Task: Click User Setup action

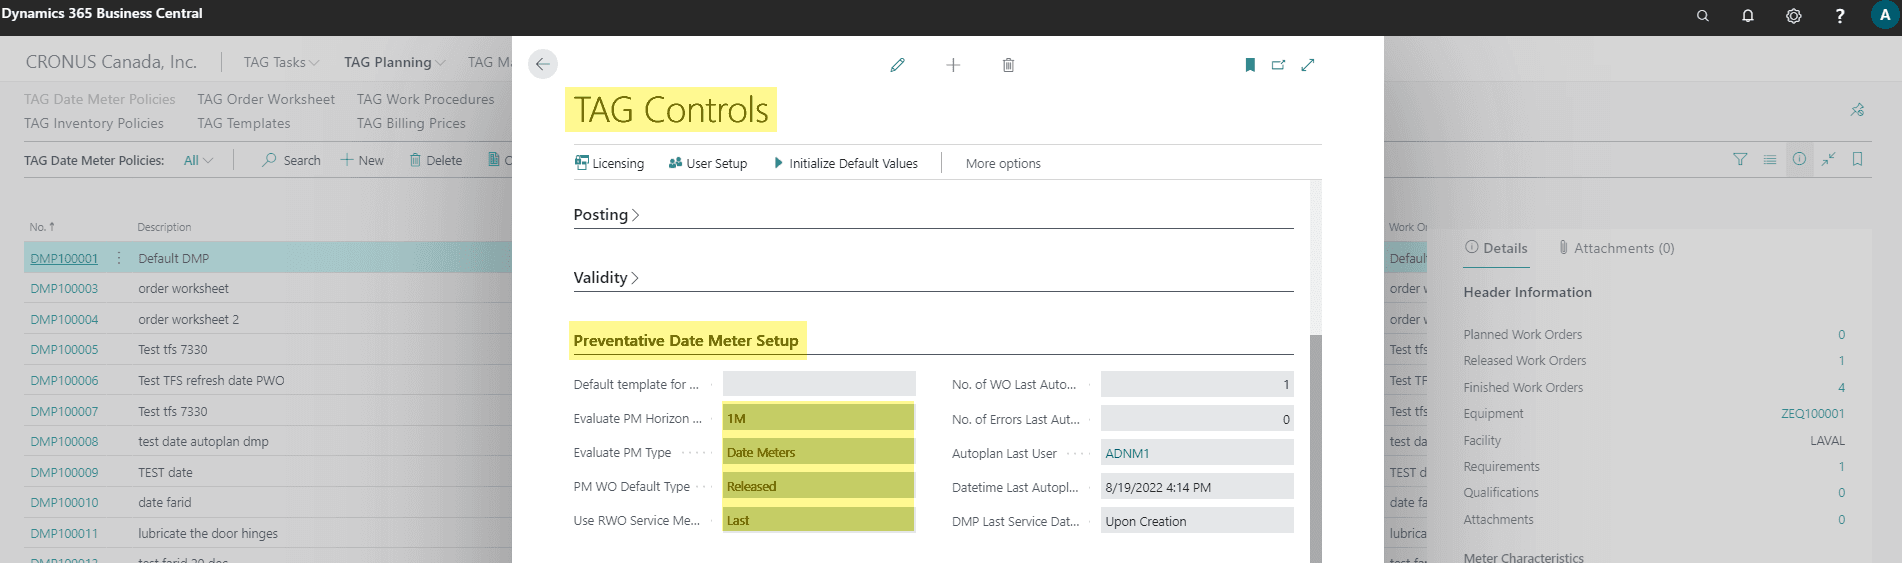Action: [708, 163]
